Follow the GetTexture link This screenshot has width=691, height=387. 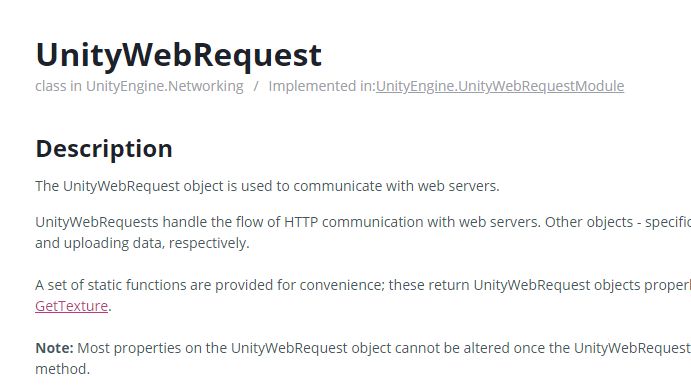(x=71, y=306)
